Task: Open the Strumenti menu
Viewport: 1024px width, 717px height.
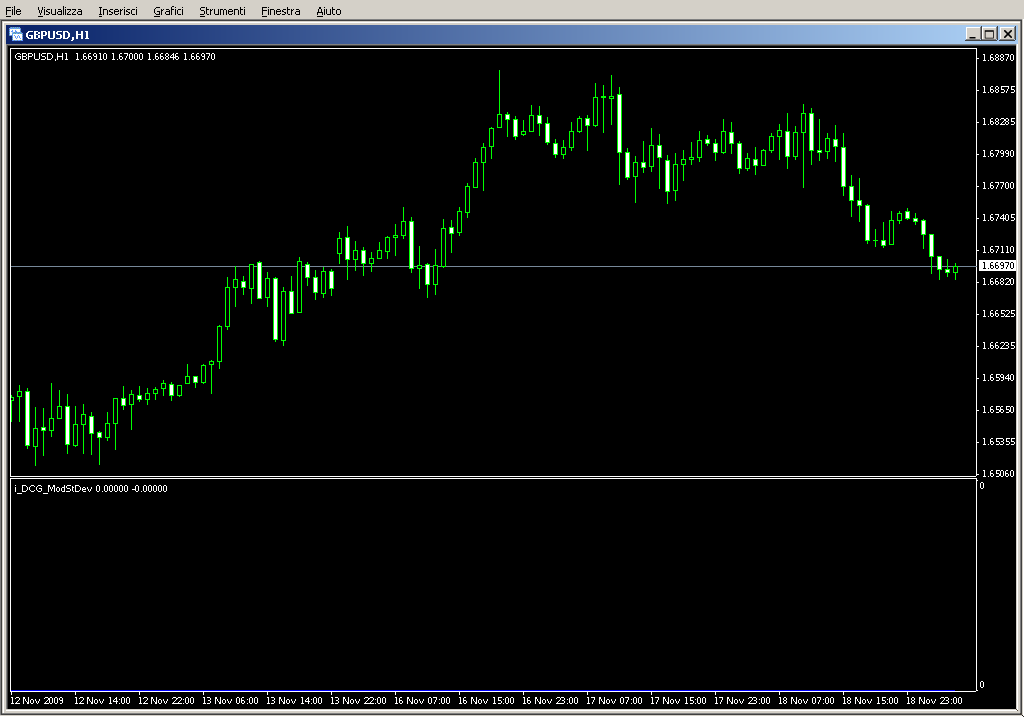Action: coord(222,11)
